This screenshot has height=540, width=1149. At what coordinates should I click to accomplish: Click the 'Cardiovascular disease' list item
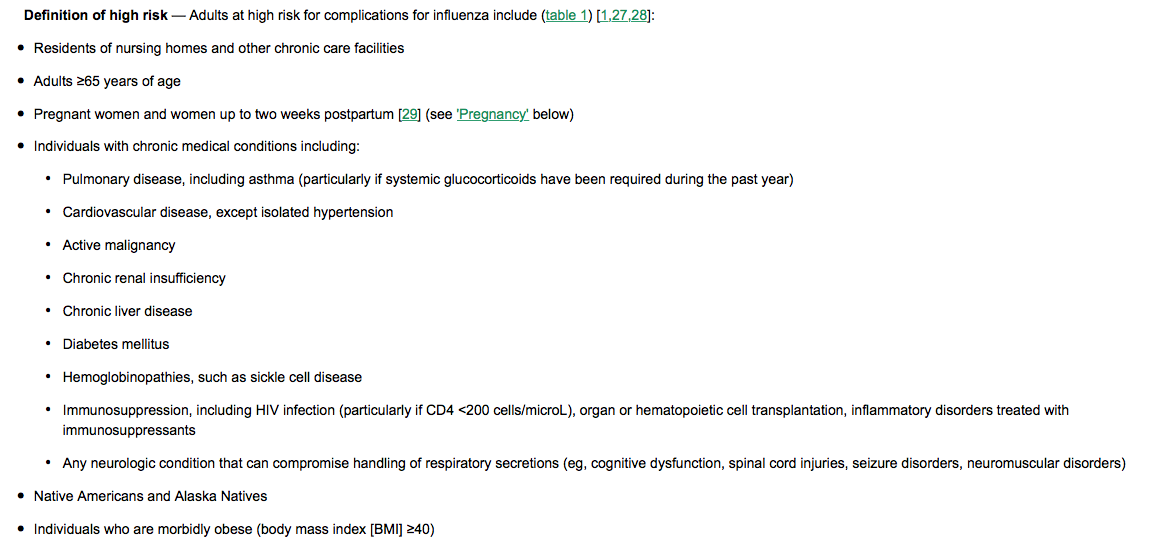tap(228, 212)
